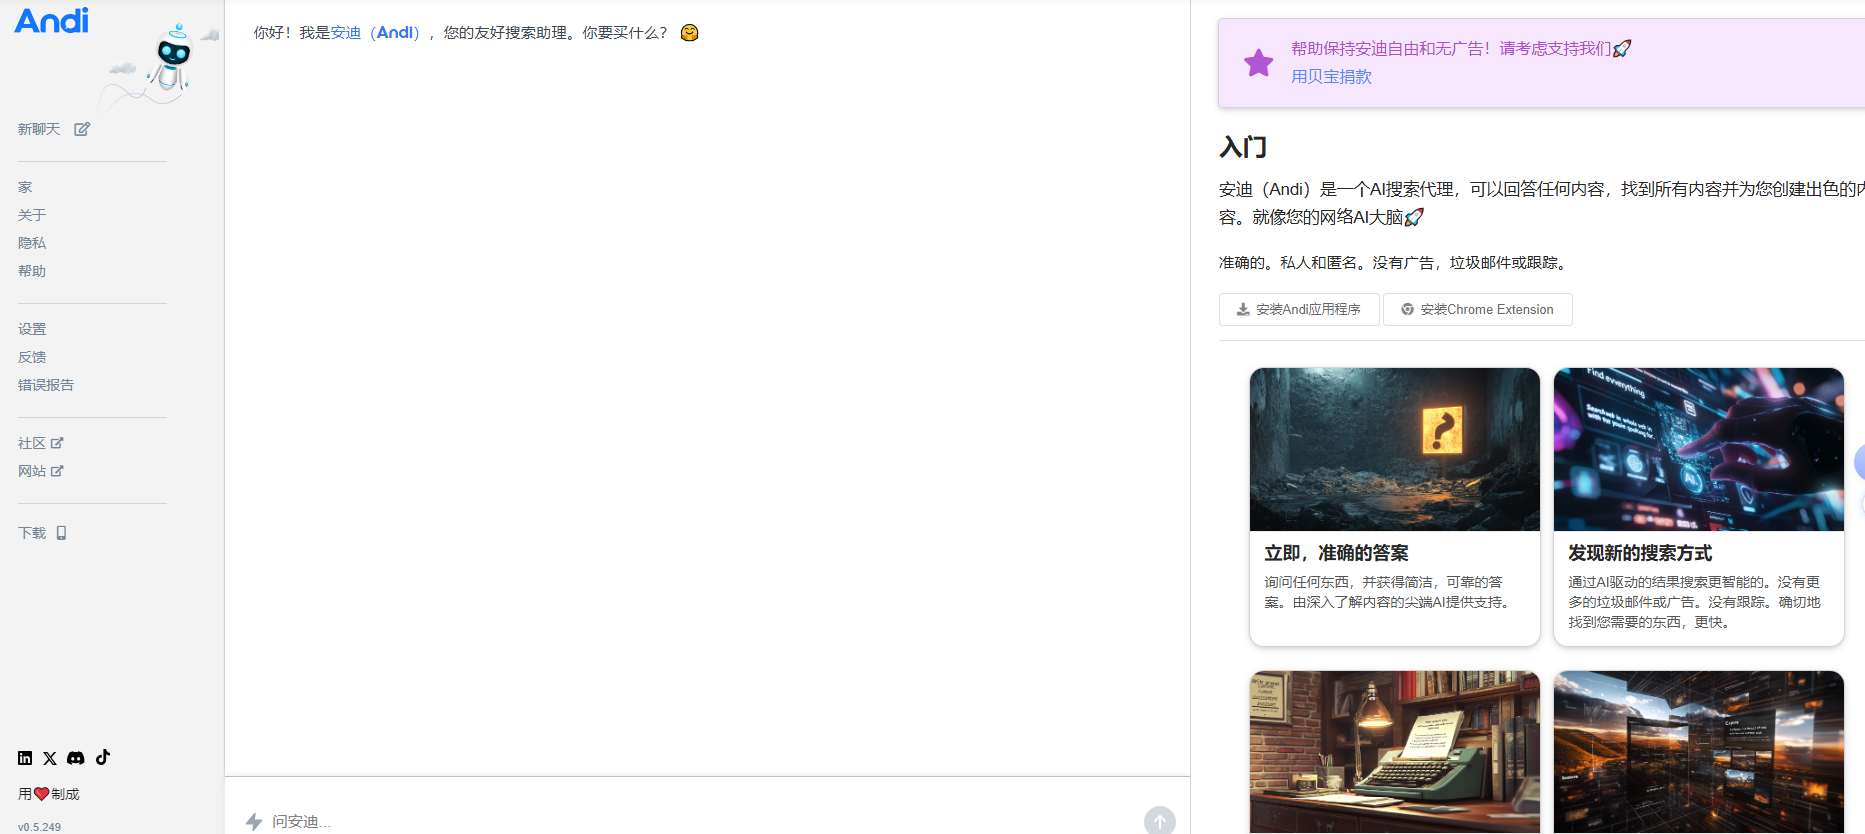Click the purple star icon in donation banner

(x=1258, y=63)
